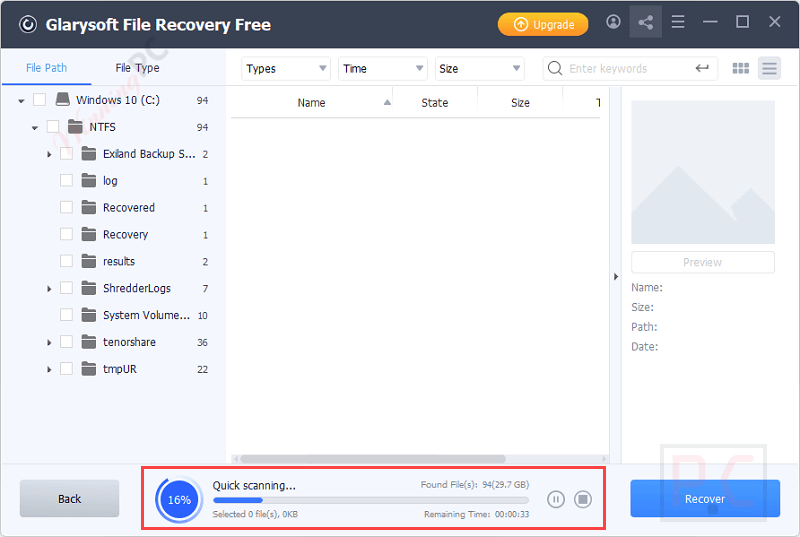Open the Size filter dropdown
Screen dimensions: 800x537
(480, 68)
